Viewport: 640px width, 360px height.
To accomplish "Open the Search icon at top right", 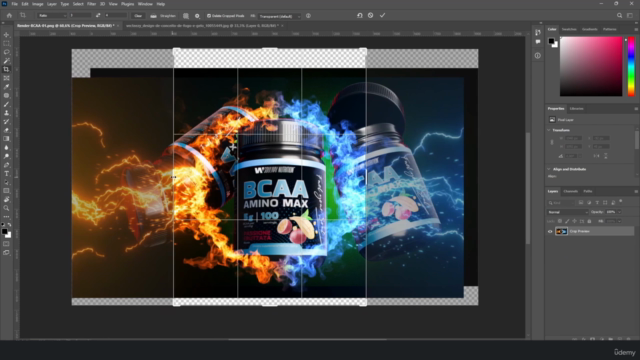I will (x=619, y=16).
